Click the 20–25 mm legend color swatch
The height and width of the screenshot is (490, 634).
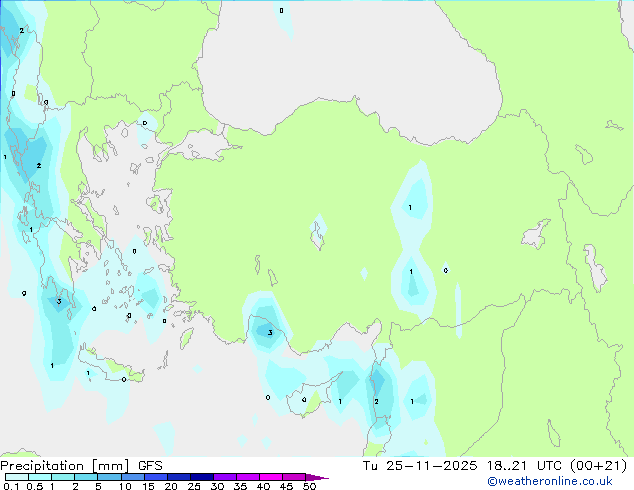coord(178,477)
